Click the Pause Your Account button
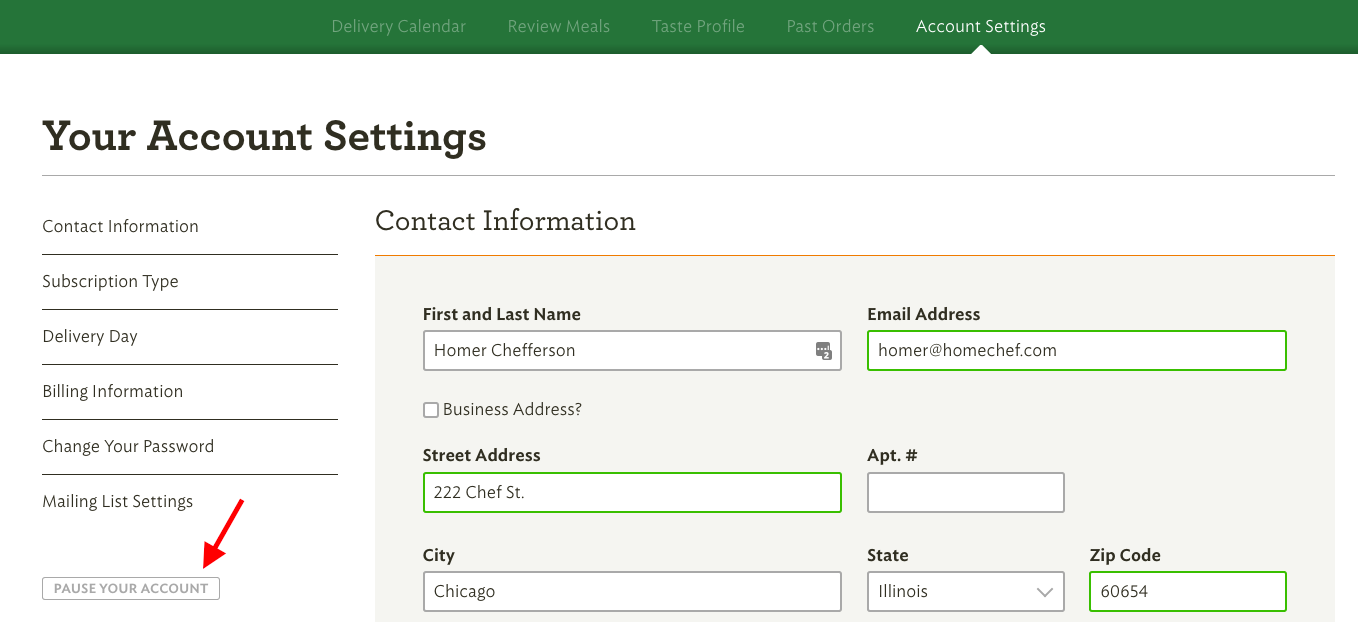1358x622 pixels. [x=131, y=588]
